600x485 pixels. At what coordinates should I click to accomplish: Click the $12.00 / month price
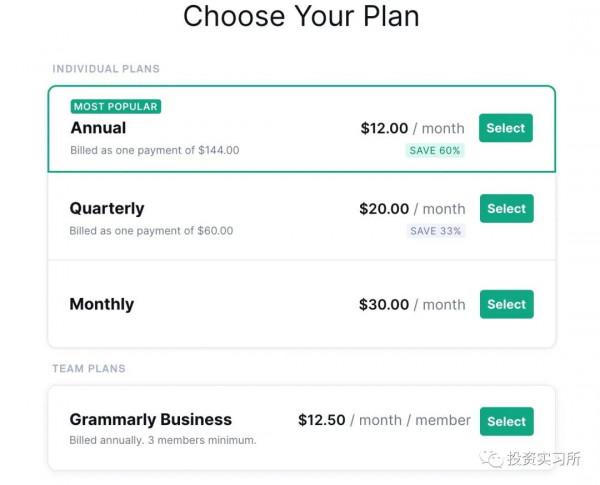pos(412,128)
